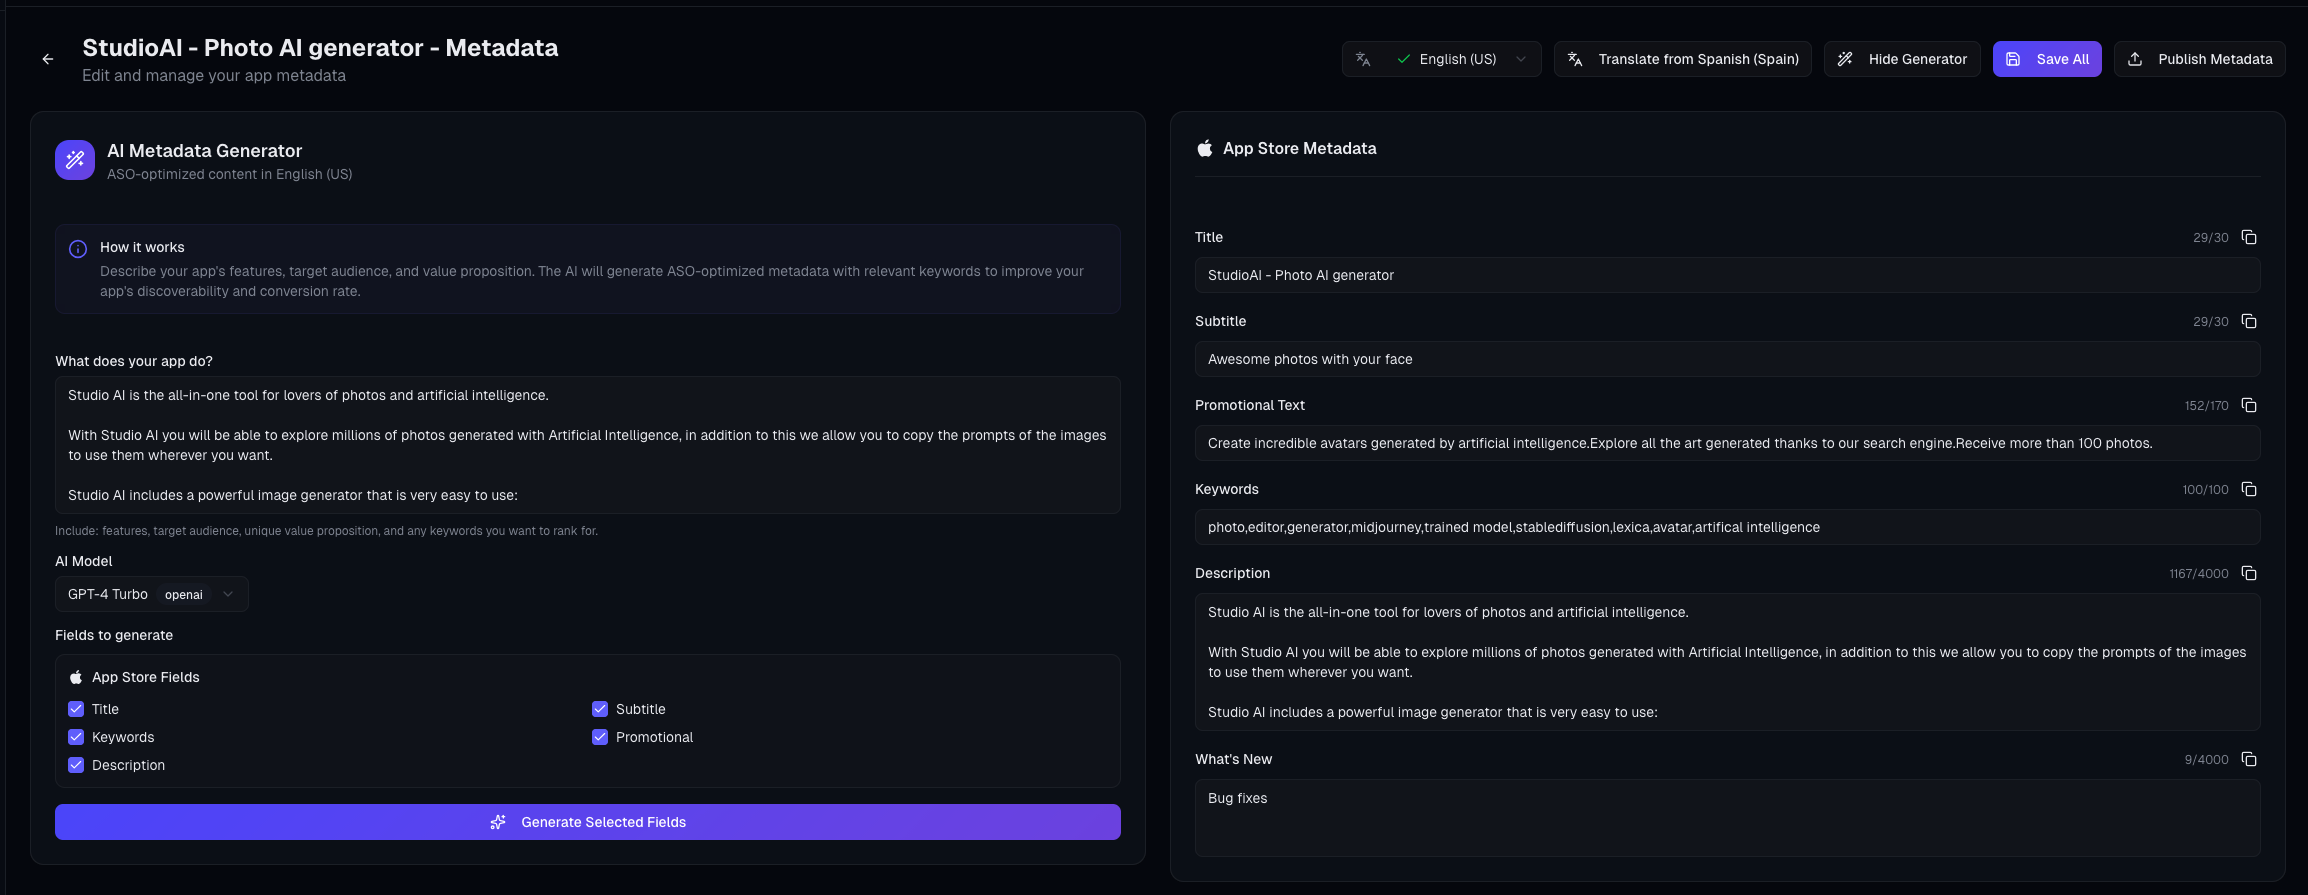Click the How it works info icon
The height and width of the screenshot is (895, 2308).
(78, 249)
